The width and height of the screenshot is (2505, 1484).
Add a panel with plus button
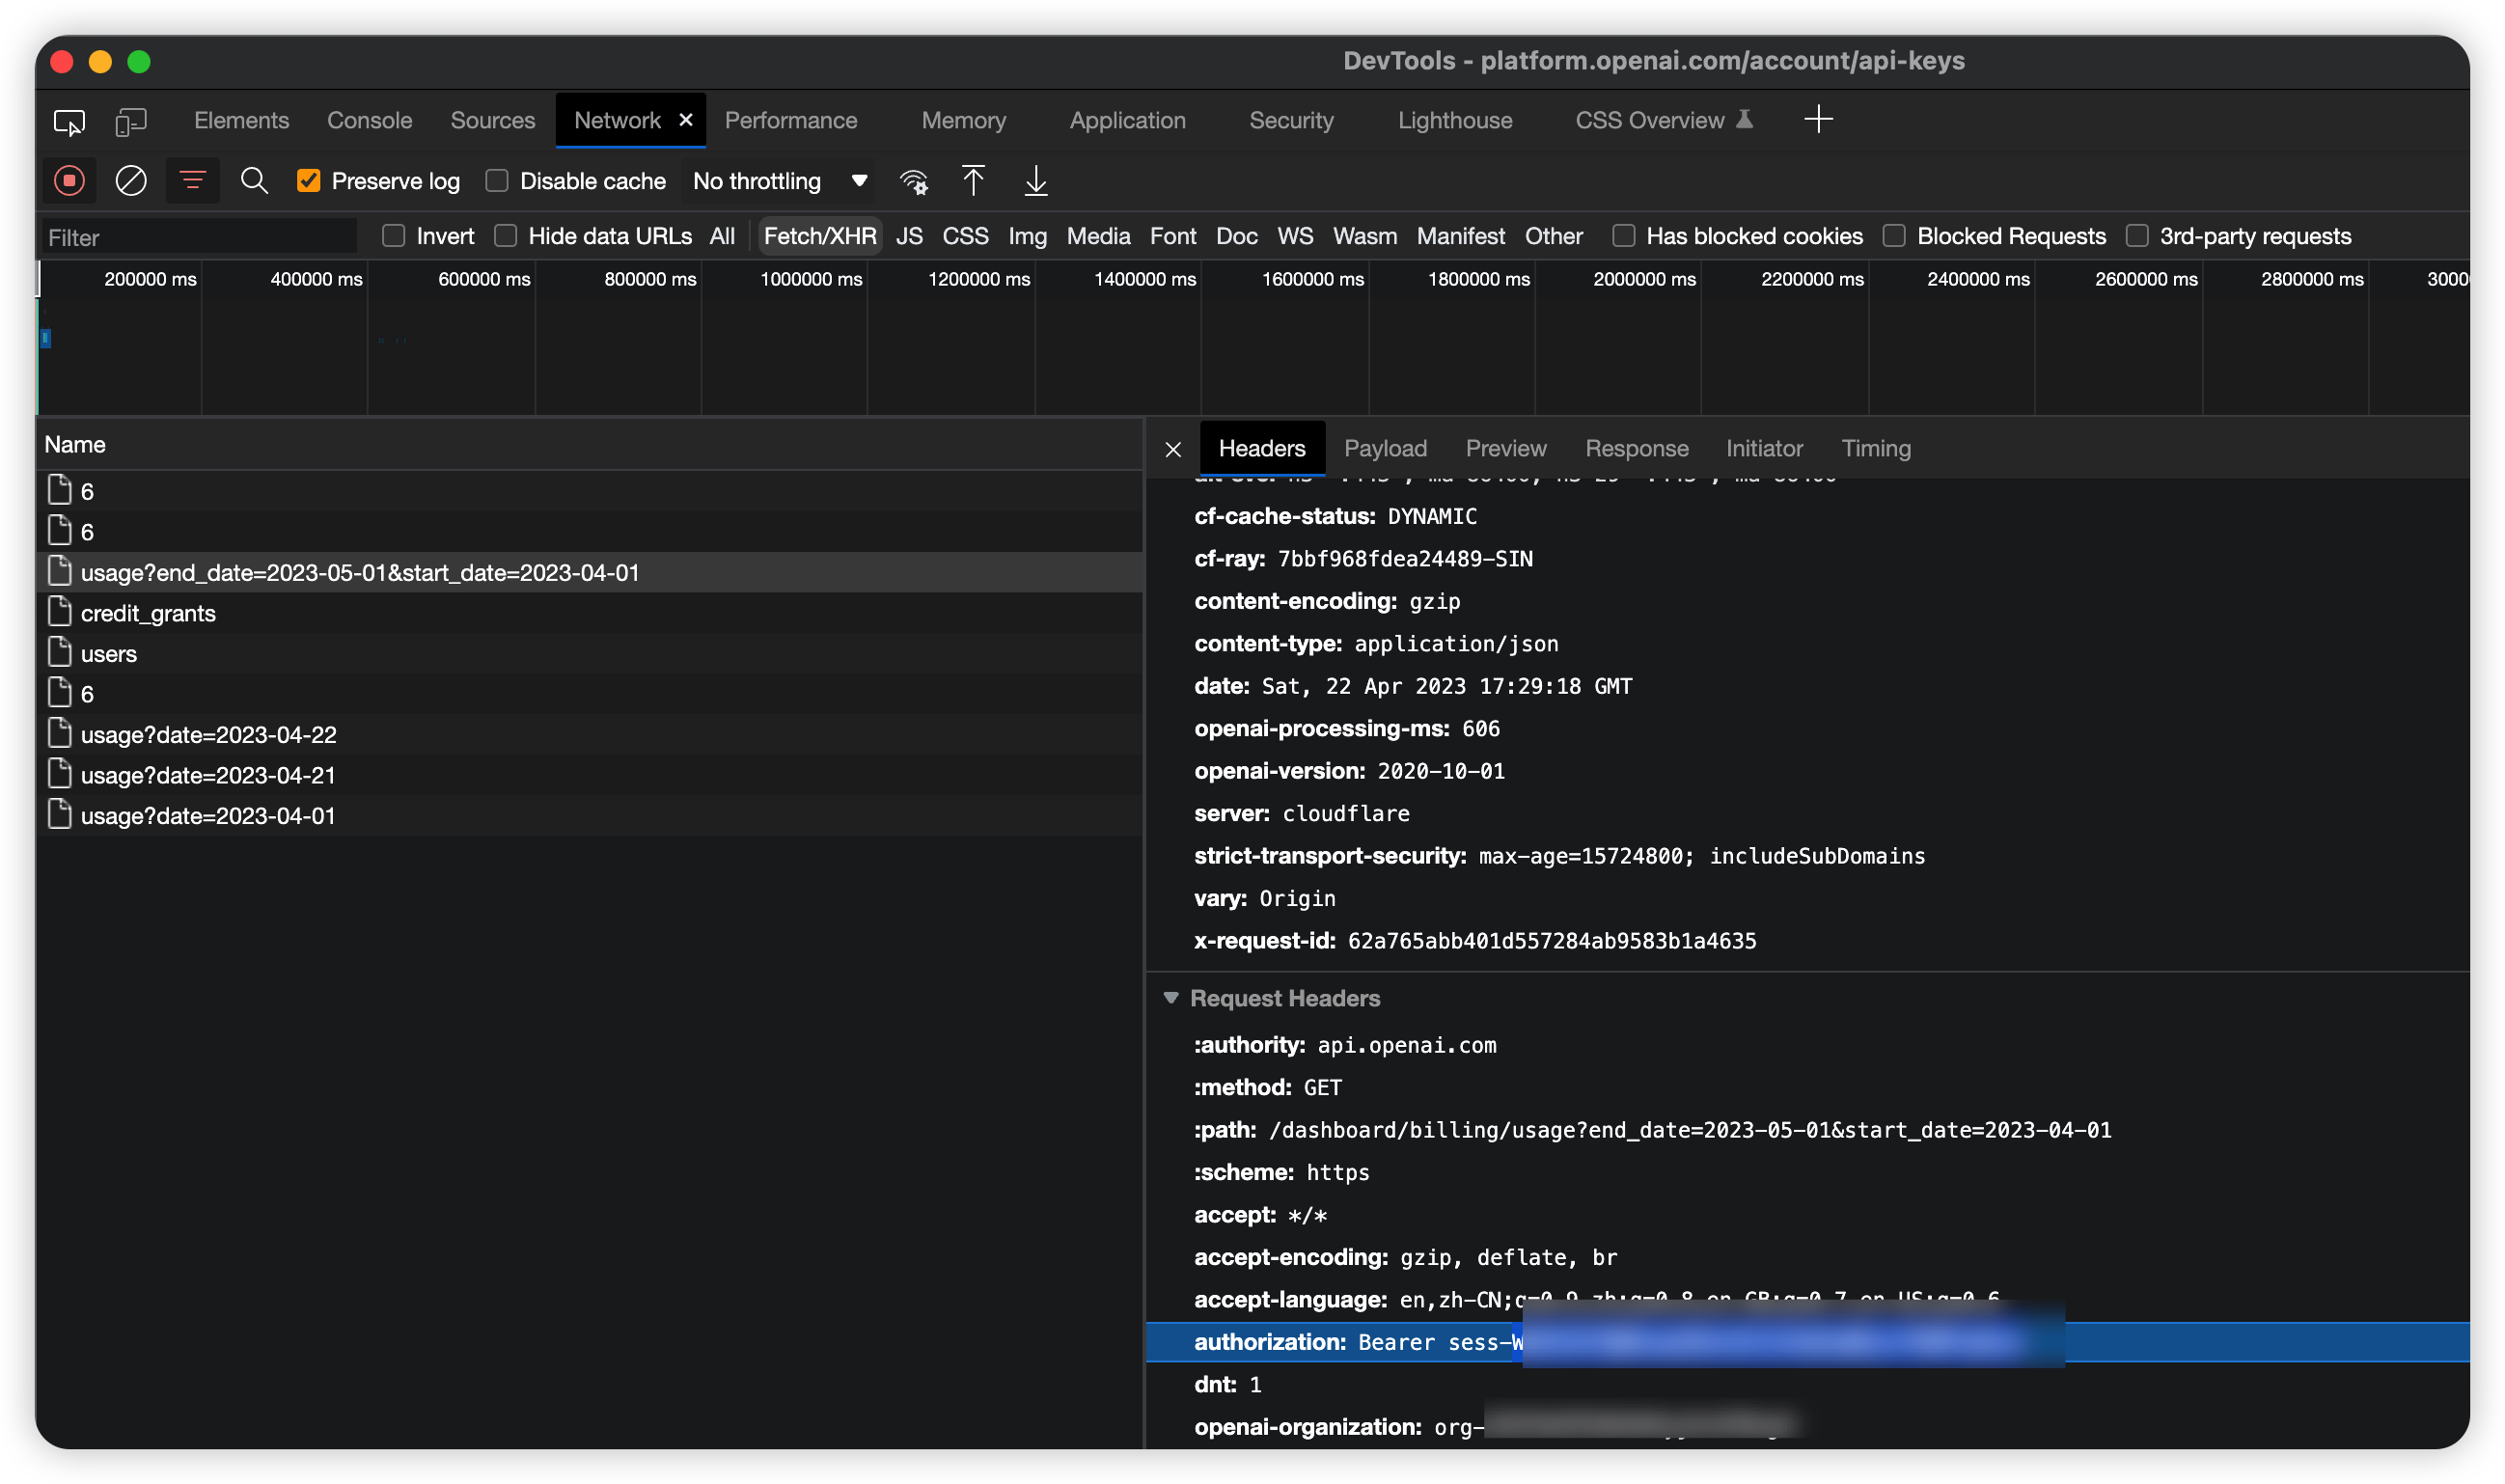click(x=1818, y=120)
